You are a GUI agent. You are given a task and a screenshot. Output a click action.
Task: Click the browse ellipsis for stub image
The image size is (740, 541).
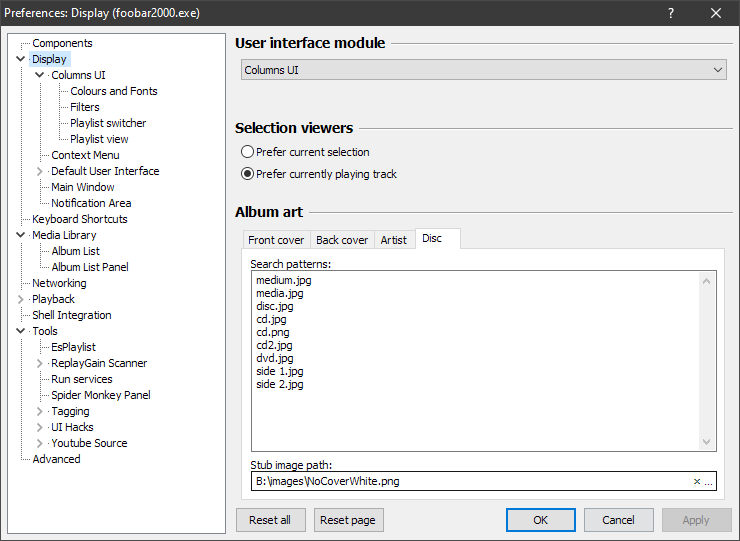click(x=708, y=482)
